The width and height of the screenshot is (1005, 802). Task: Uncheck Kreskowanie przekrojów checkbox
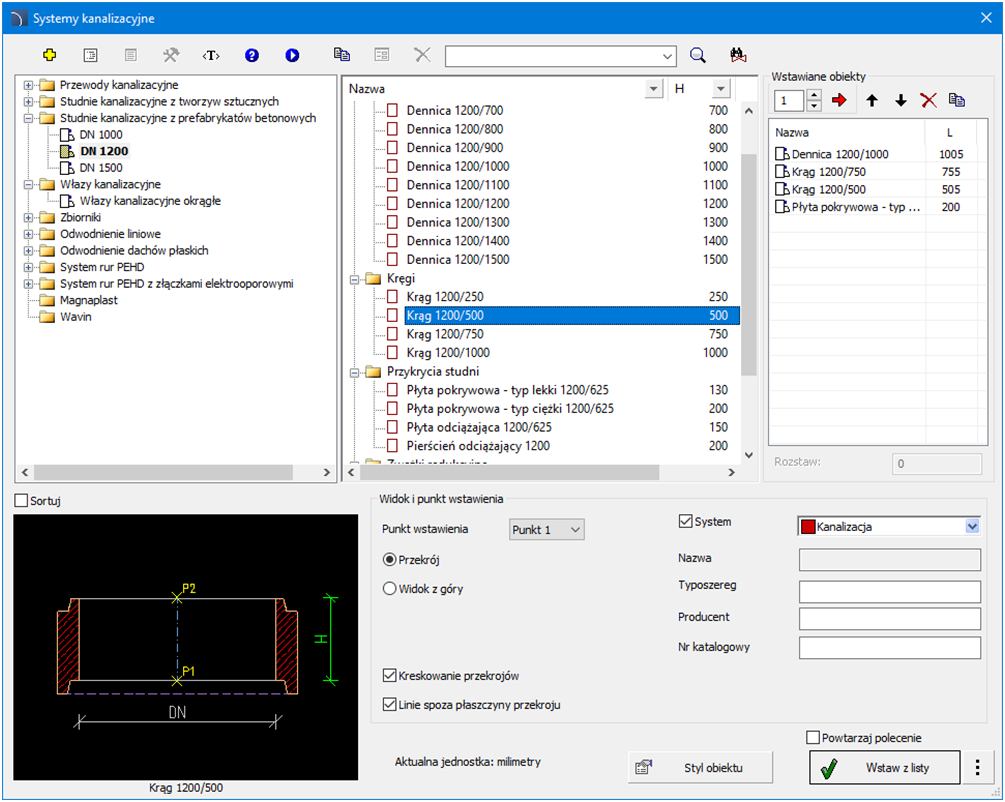[x=391, y=676]
